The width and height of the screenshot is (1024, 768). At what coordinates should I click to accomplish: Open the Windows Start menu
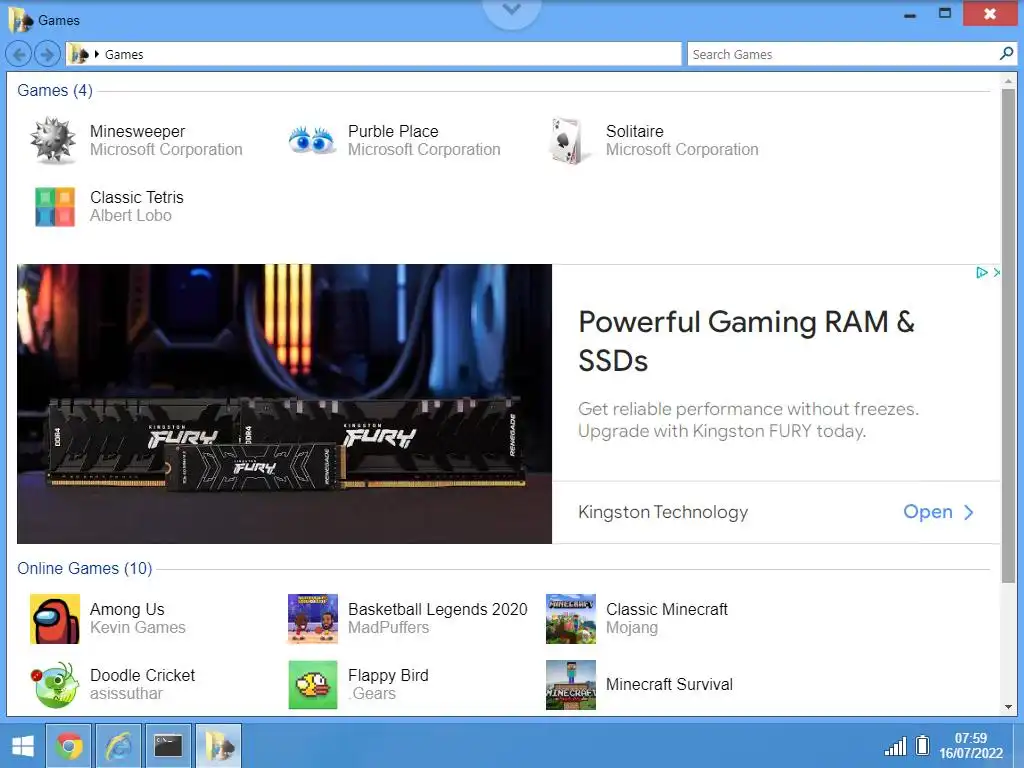pyautogui.click(x=23, y=746)
